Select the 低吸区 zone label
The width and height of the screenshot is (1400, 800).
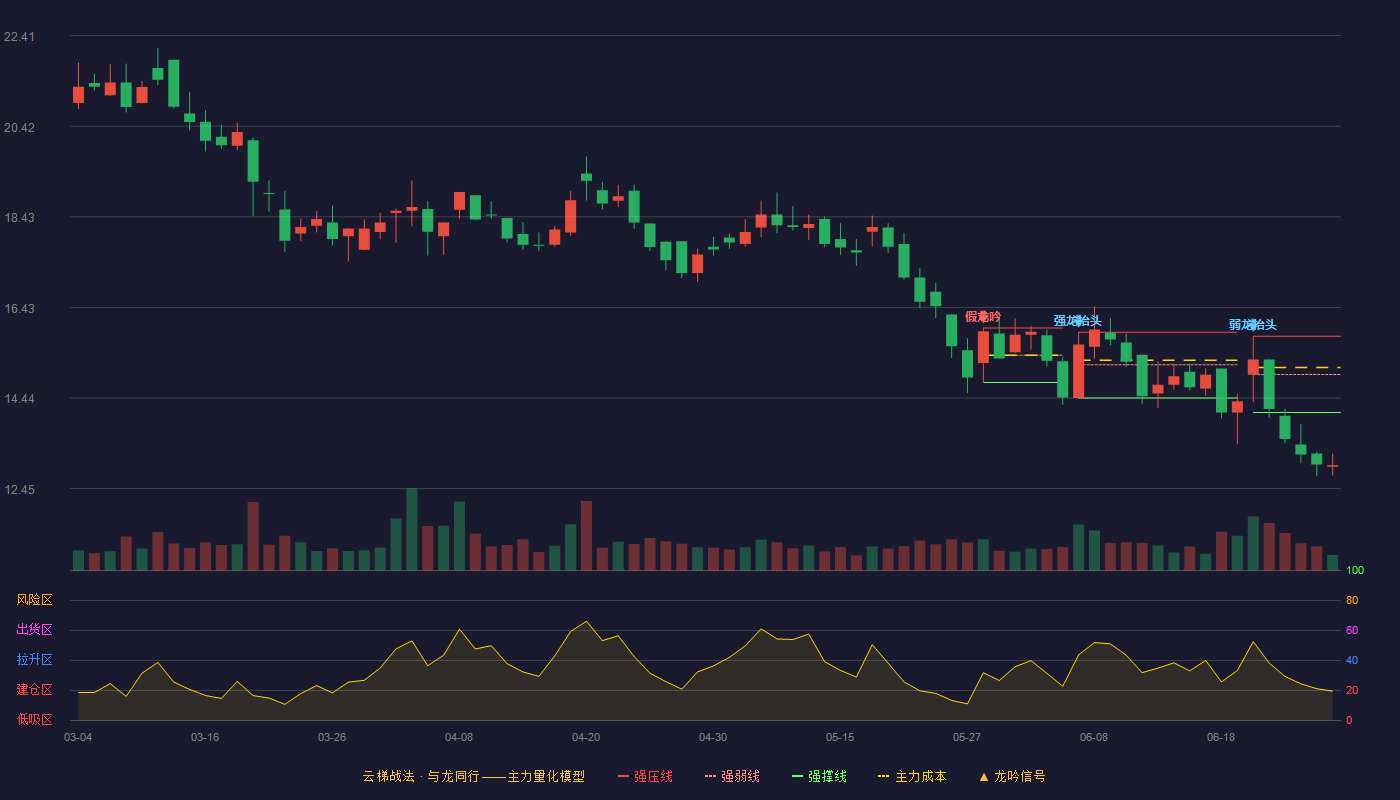tap(34, 719)
